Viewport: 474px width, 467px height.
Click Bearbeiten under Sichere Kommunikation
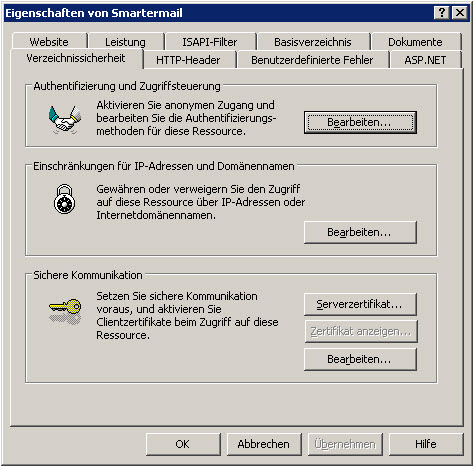pyautogui.click(x=360, y=359)
